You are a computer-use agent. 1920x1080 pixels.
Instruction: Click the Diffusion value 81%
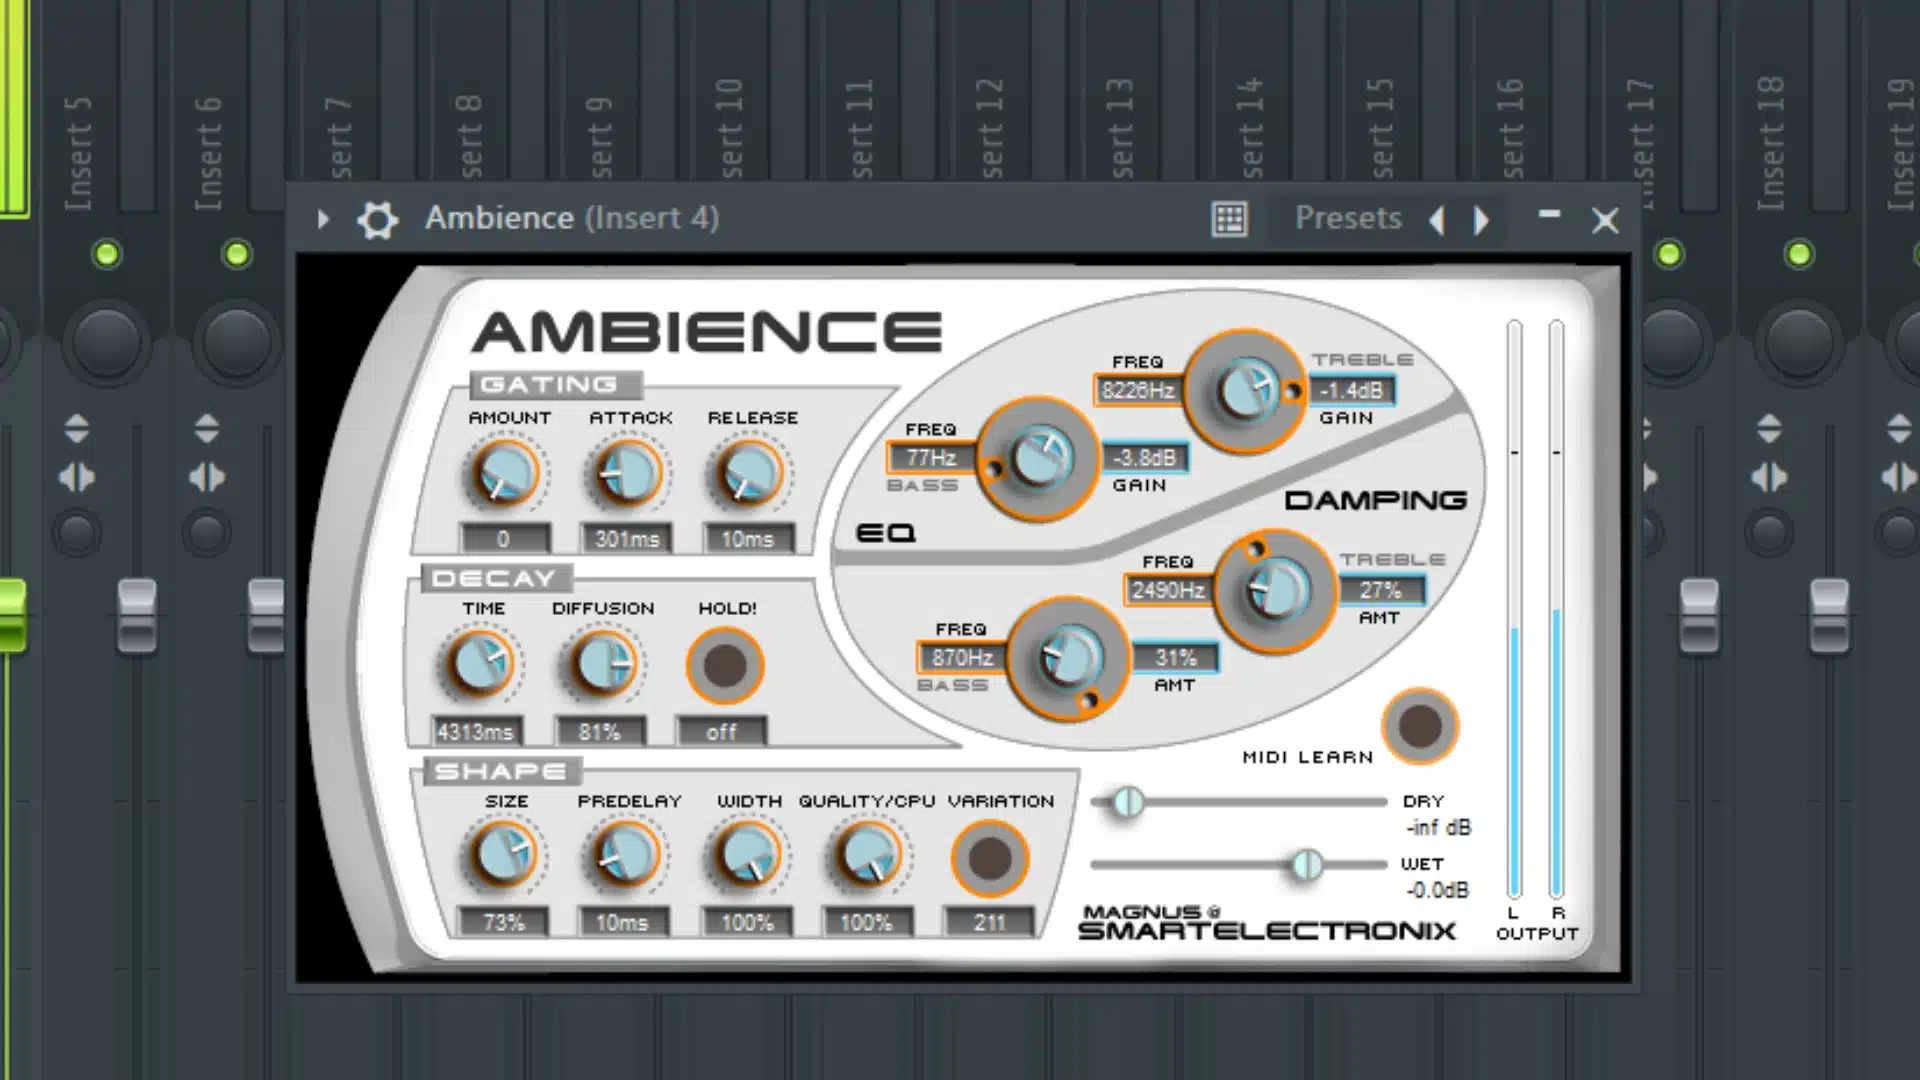(600, 731)
